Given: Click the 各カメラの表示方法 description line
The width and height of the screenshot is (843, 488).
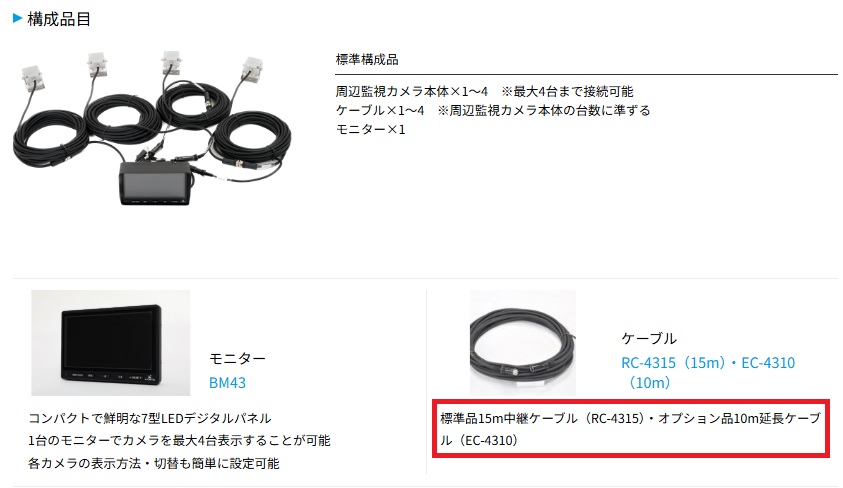Looking at the screenshot, I should pyautogui.click(x=154, y=463).
